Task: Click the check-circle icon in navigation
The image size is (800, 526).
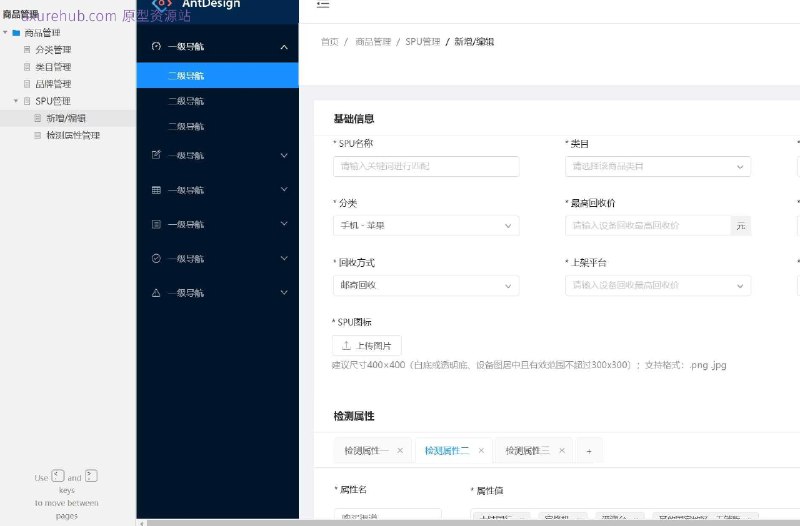Action: [x=156, y=258]
